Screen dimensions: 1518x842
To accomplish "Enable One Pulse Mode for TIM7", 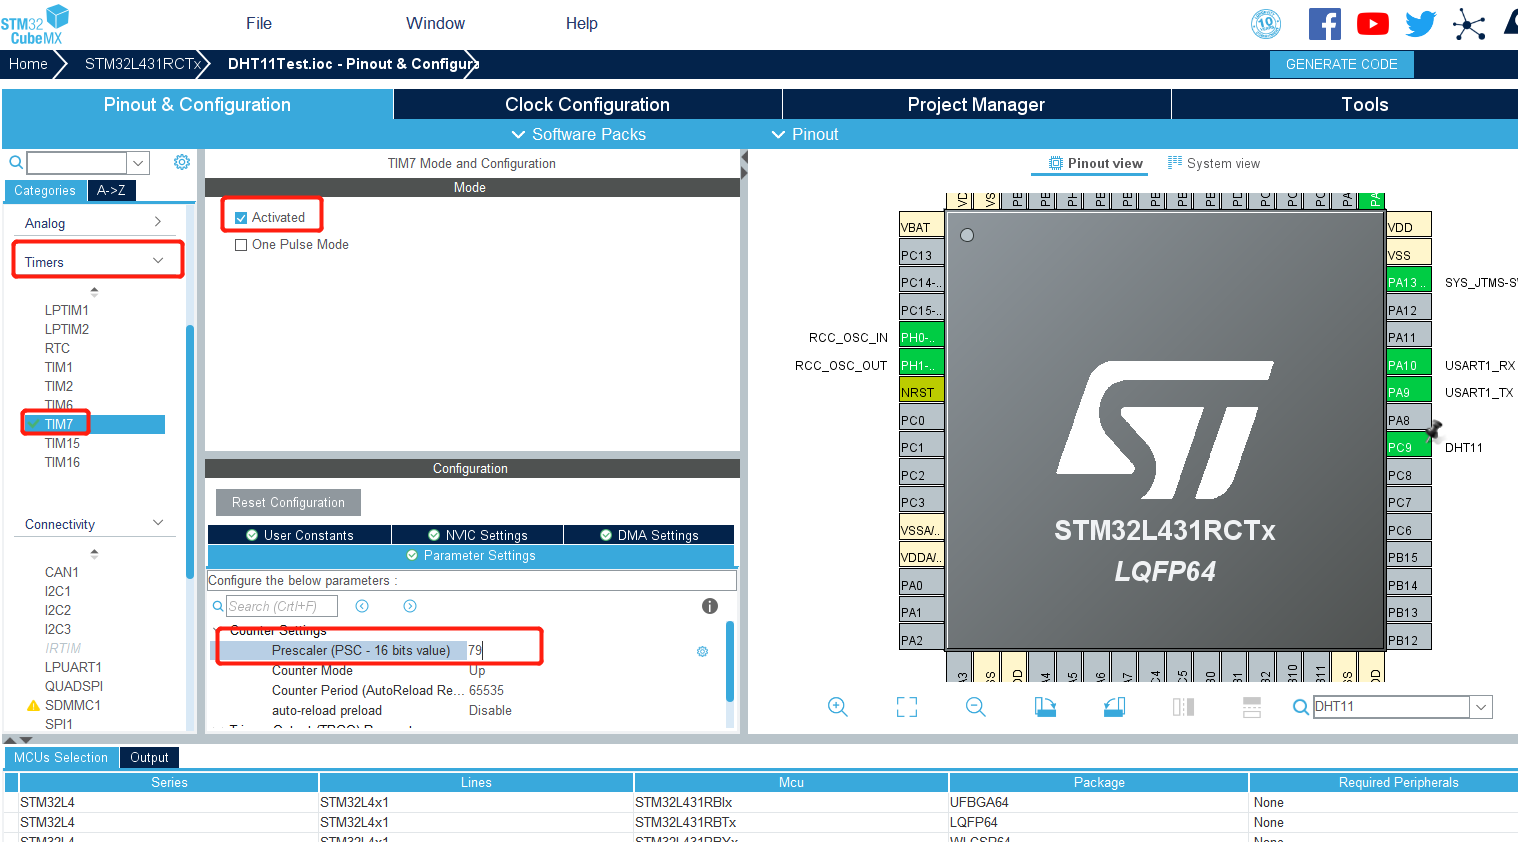I will [240, 244].
